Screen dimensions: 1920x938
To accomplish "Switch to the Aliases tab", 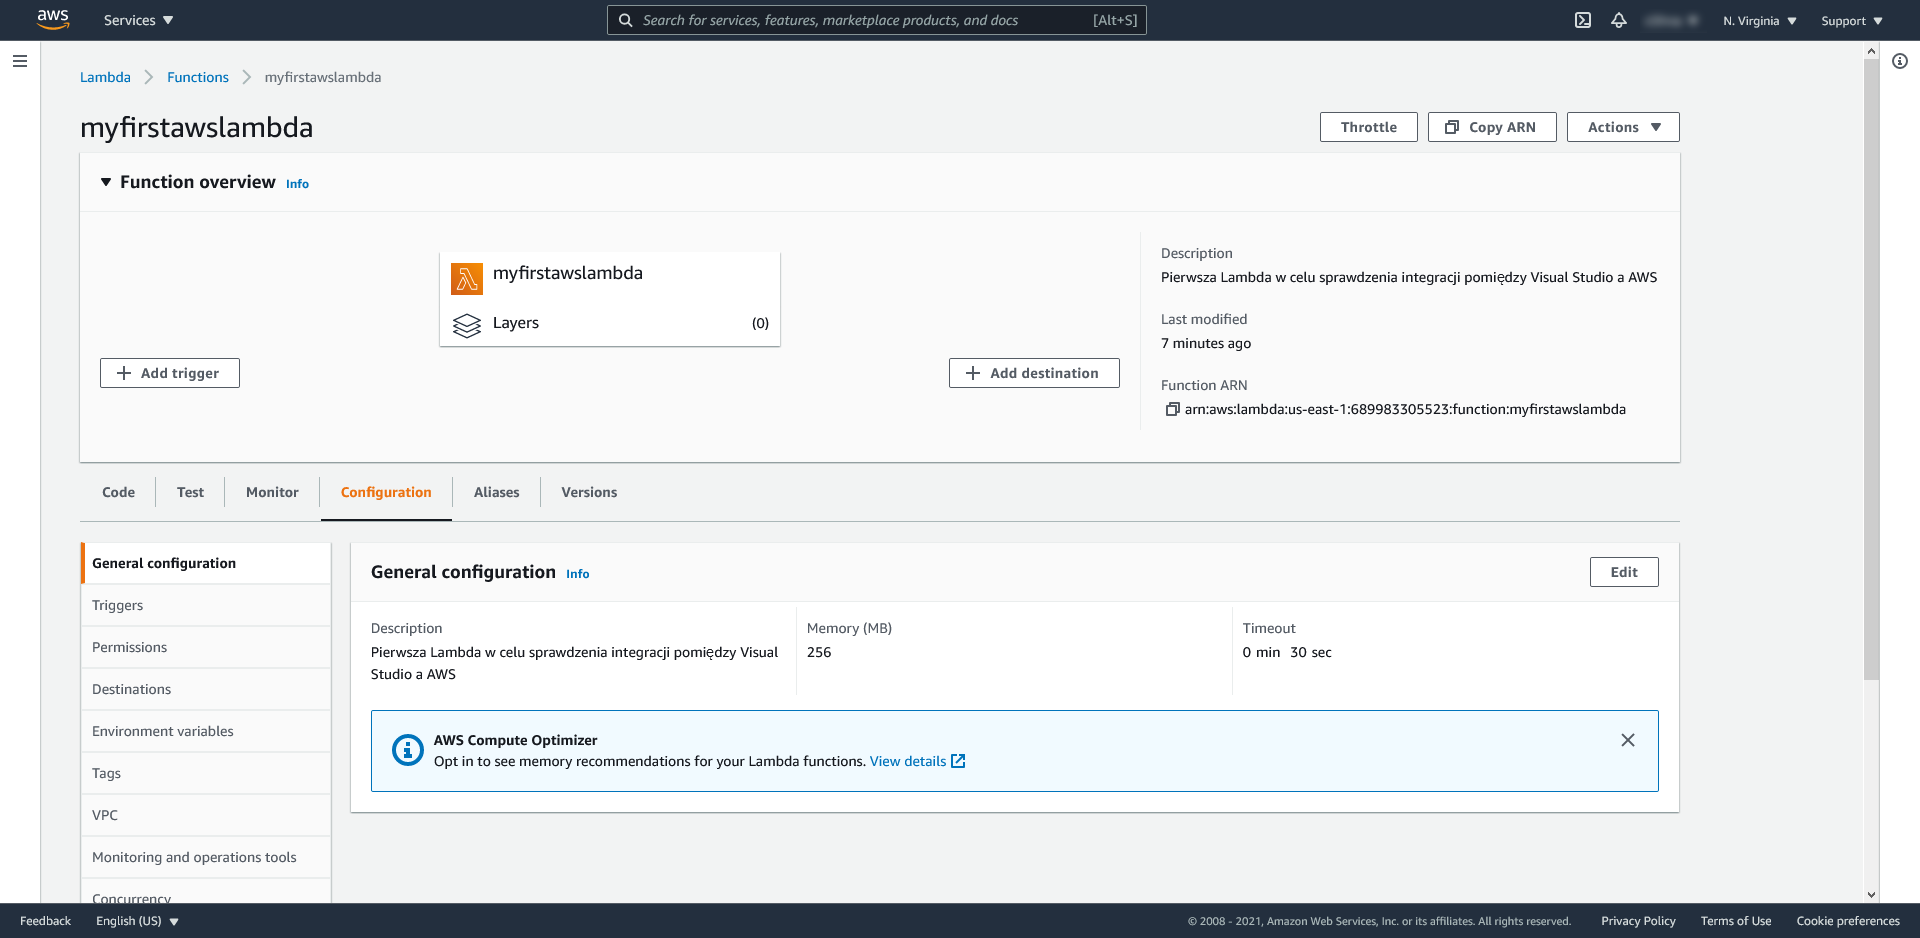I will pos(496,492).
